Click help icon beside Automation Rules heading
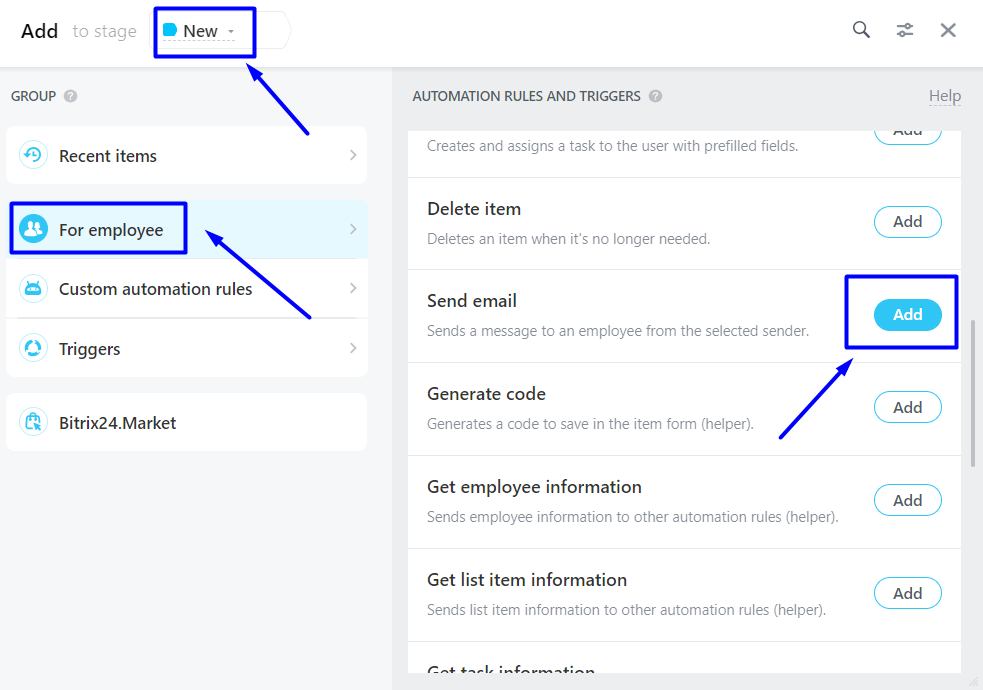Viewport: 983px width, 690px height. click(655, 96)
